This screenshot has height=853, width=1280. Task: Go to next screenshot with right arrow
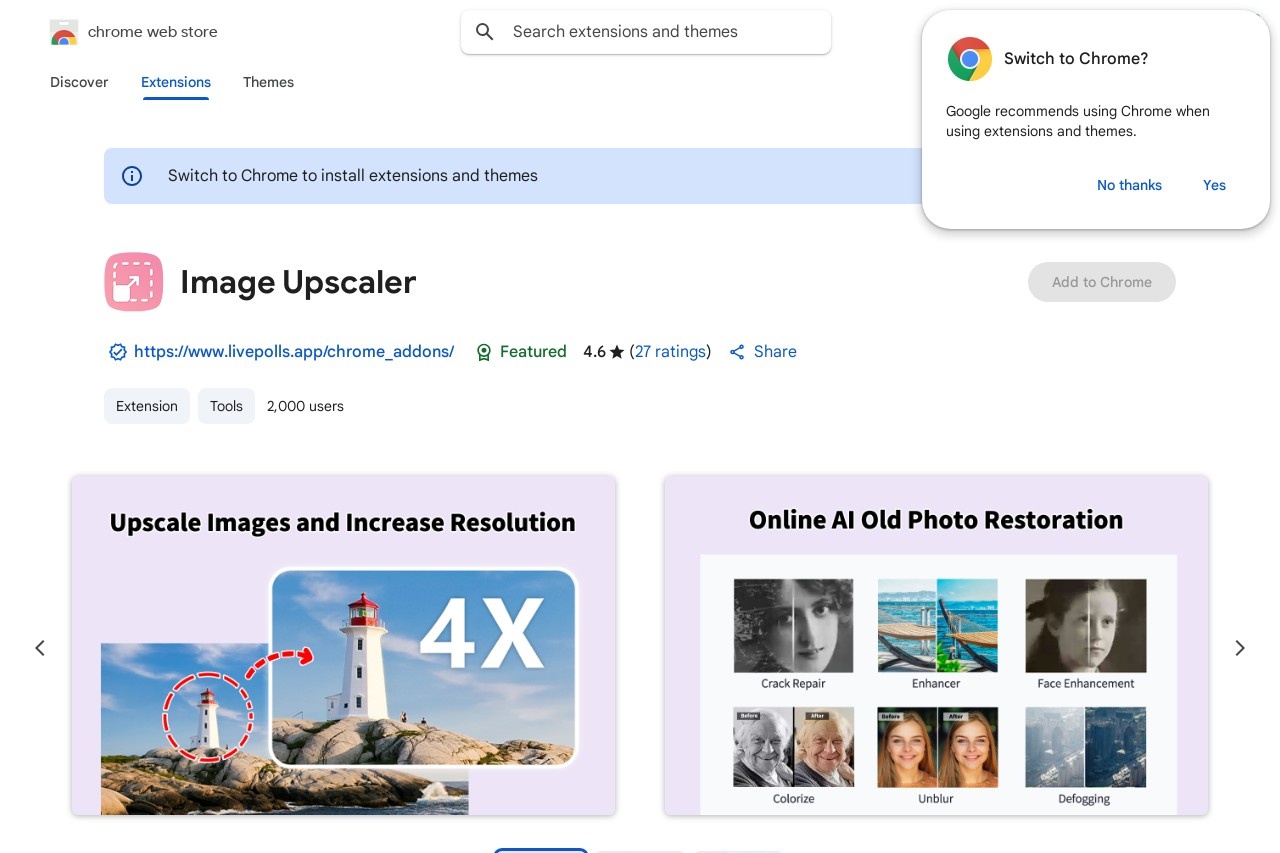pos(1240,648)
